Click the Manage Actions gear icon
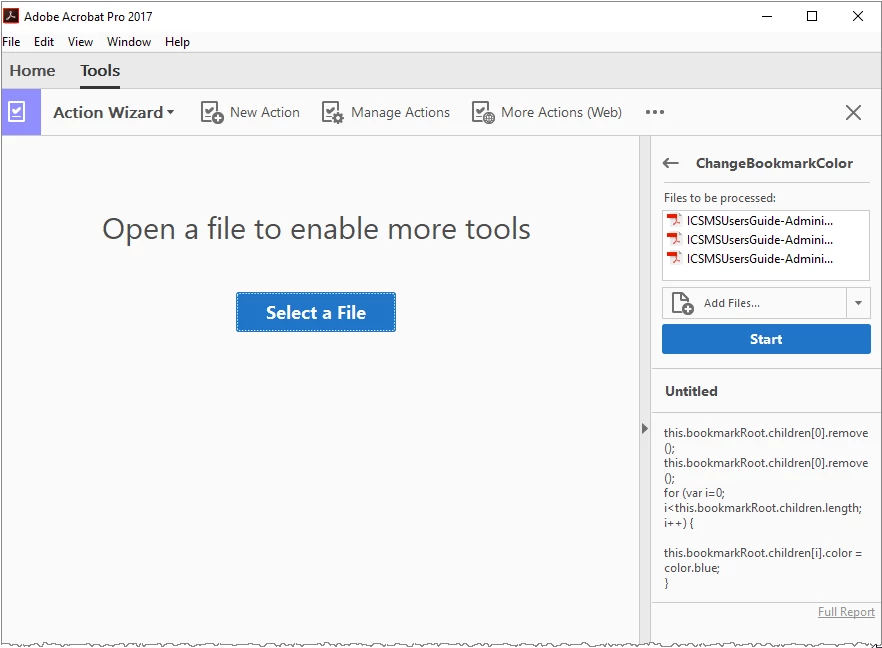Screen dimensions: 882x648 pyautogui.click(x=332, y=112)
